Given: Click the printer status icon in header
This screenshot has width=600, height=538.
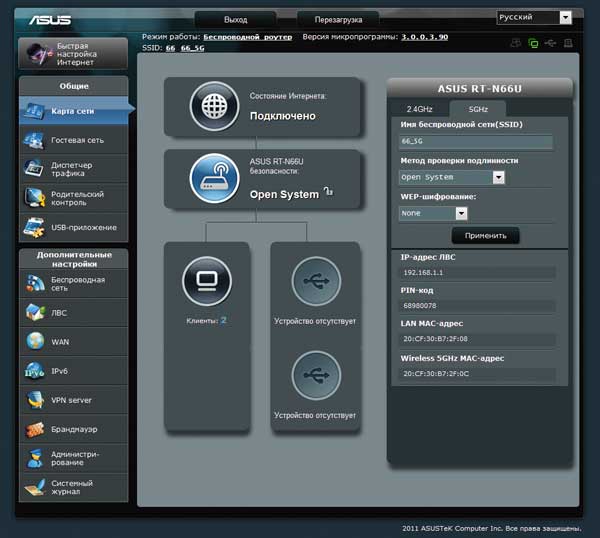Looking at the screenshot, I should (x=568, y=43).
